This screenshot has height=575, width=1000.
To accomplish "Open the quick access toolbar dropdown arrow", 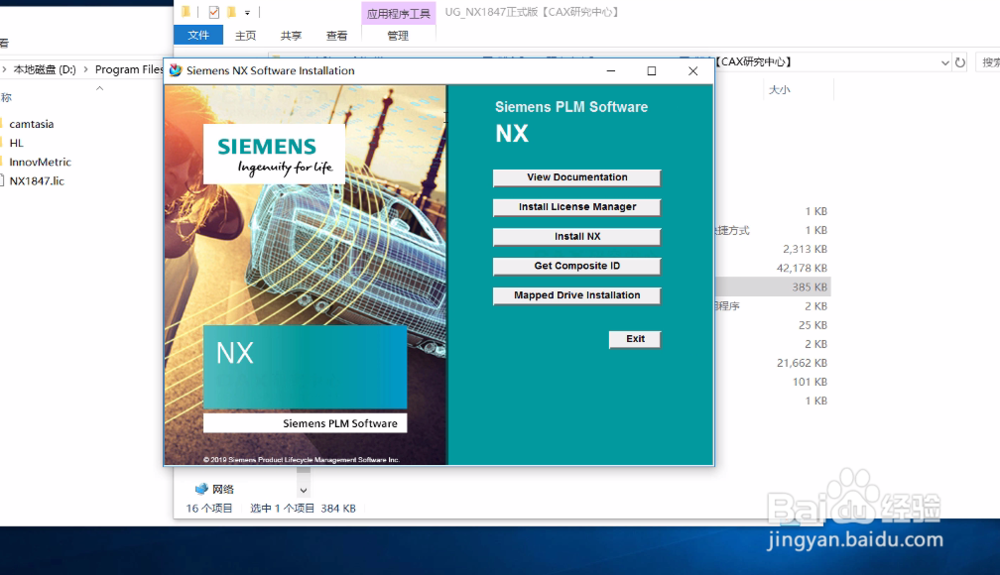I will [x=247, y=13].
